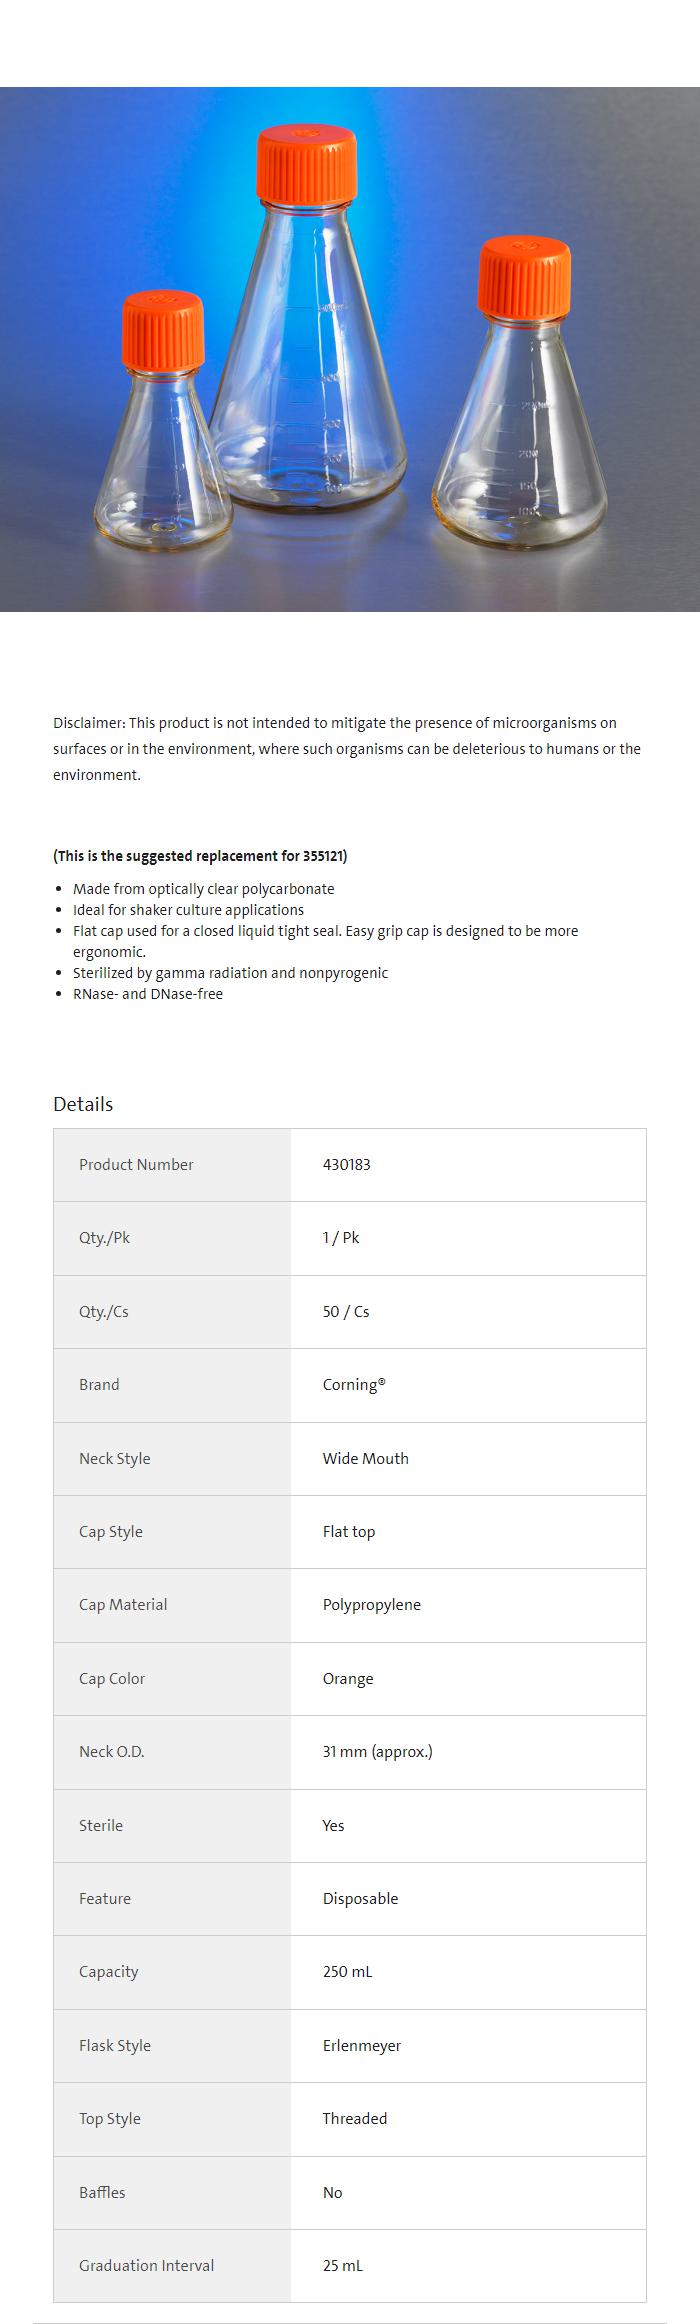Click the right flask in the product photo
The height and width of the screenshot is (2324, 700).
(x=520, y=430)
